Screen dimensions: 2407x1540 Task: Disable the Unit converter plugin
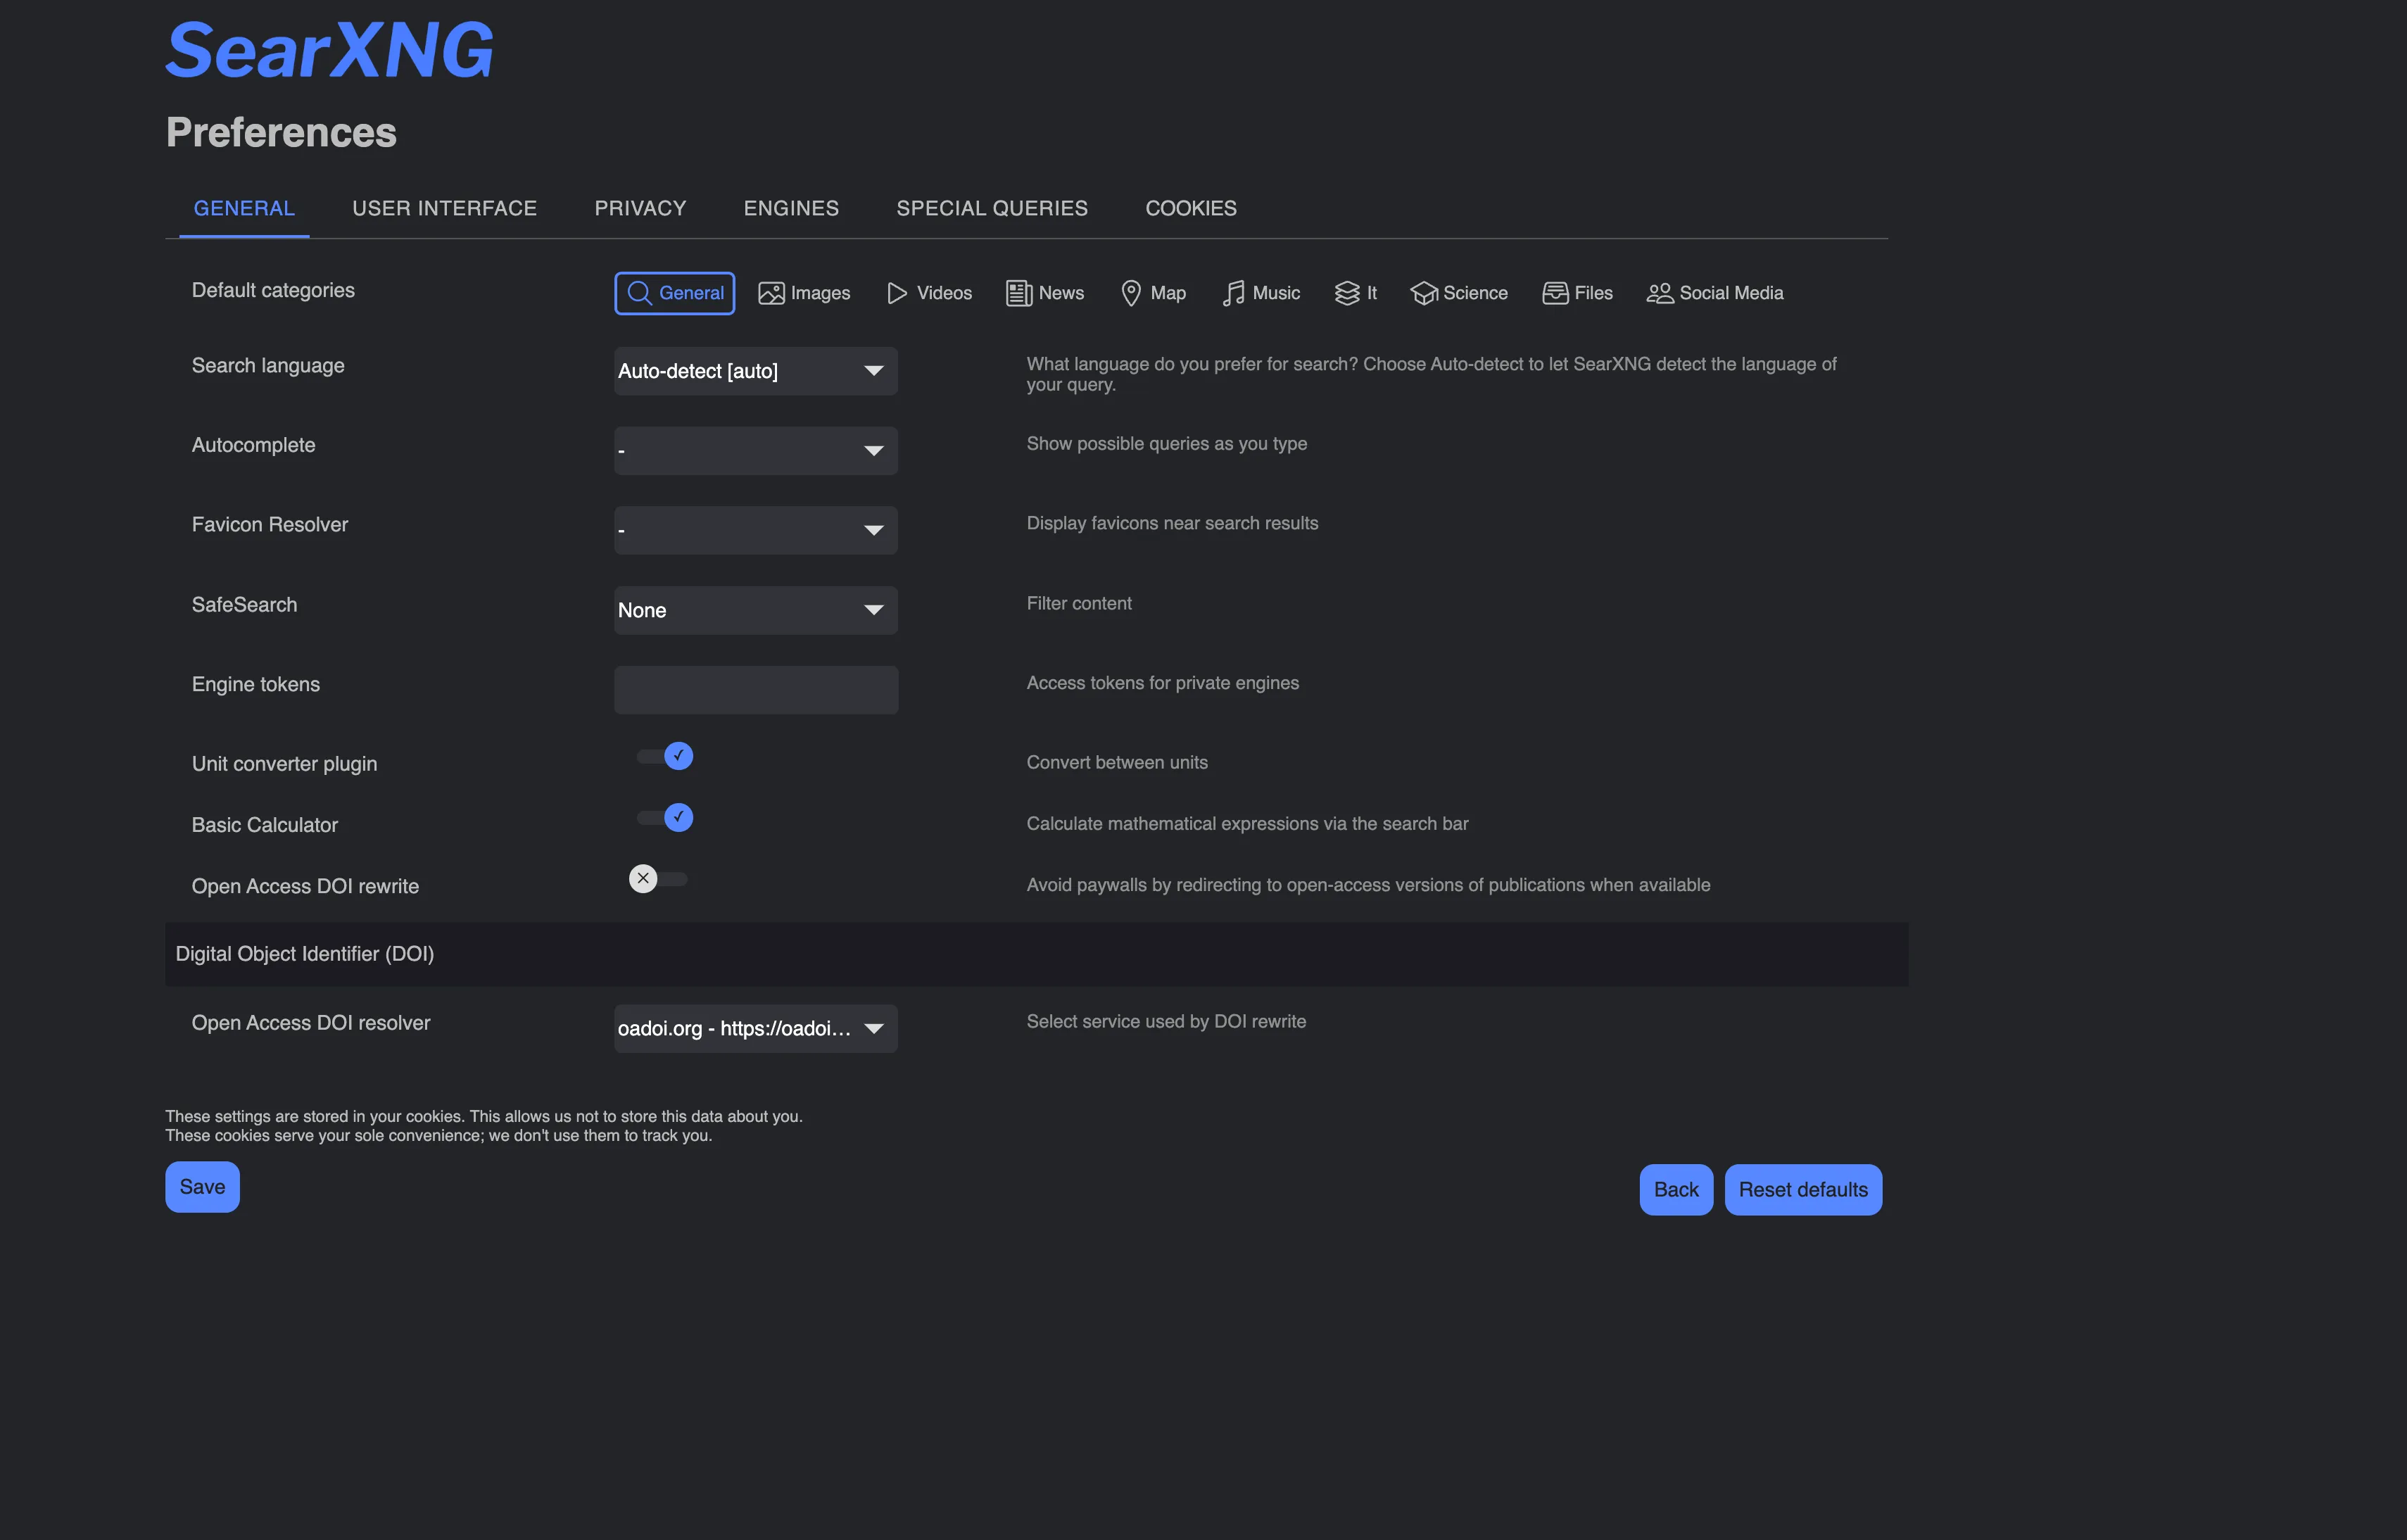coord(662,756)
